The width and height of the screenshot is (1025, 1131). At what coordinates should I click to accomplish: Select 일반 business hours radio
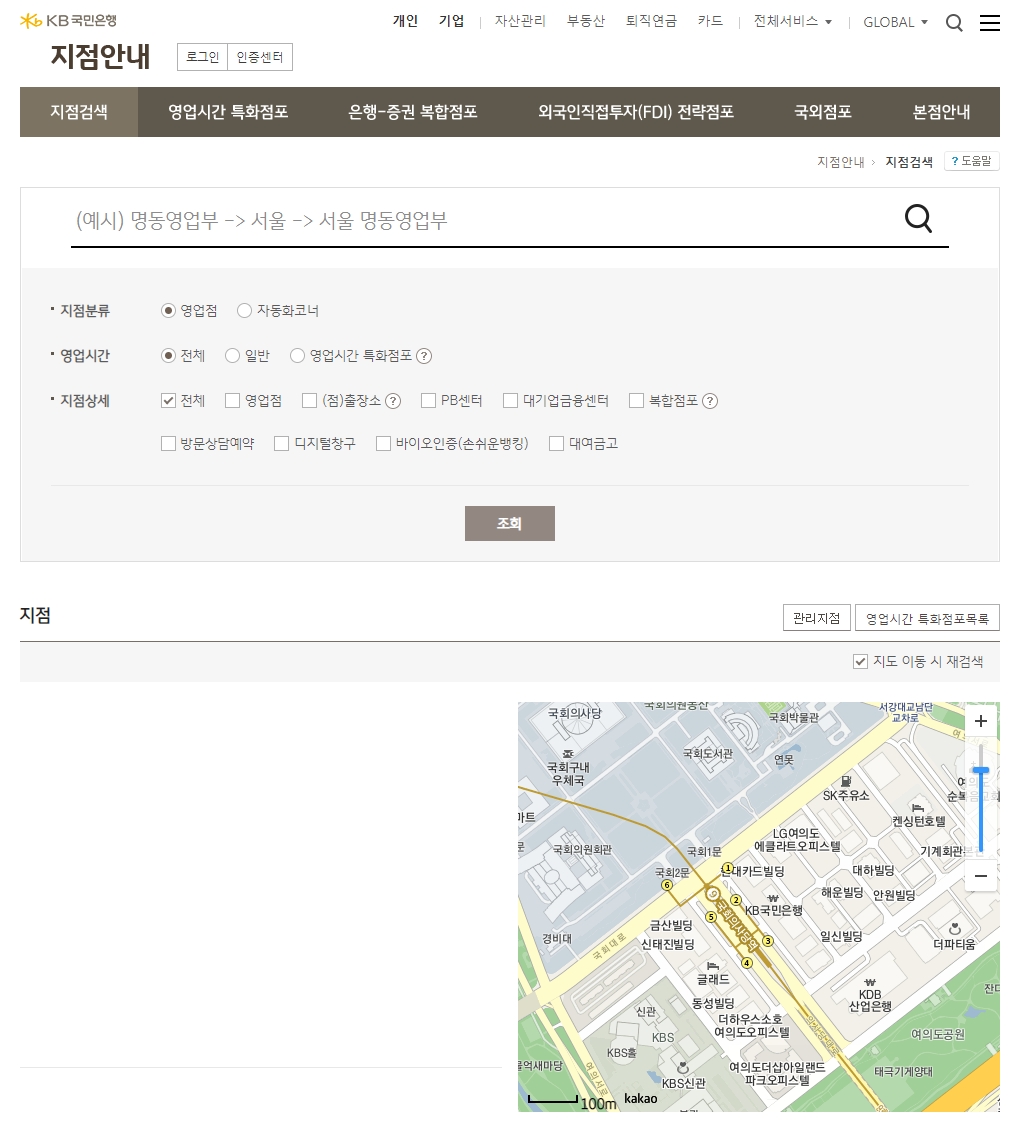[232, 356]
